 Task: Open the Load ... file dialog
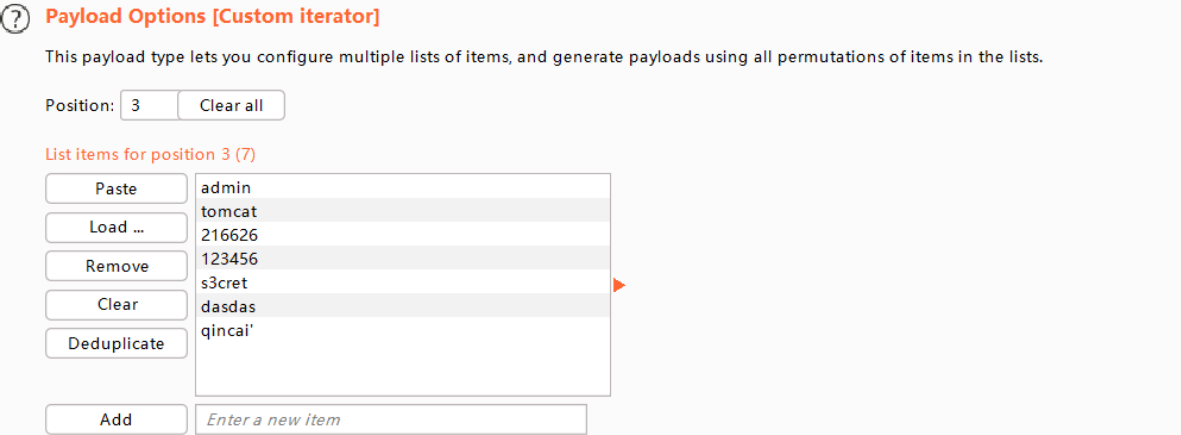tap(116, 227)
